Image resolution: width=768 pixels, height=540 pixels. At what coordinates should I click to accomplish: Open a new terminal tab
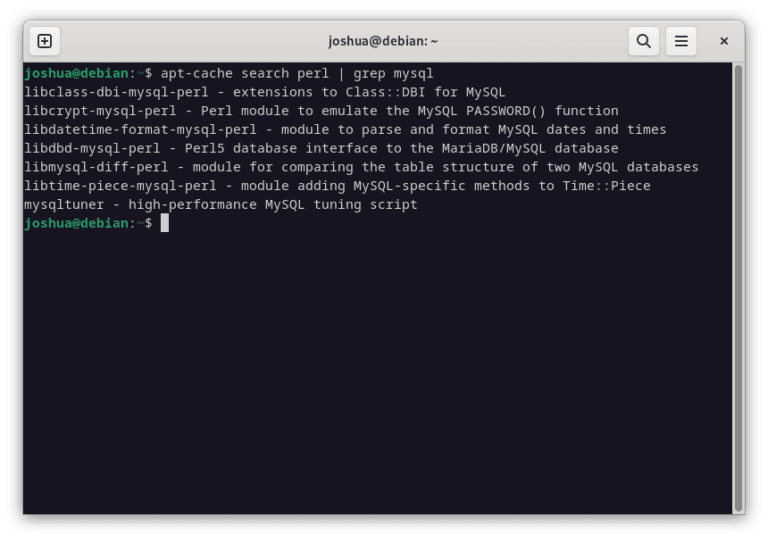(x=45, y=41)
